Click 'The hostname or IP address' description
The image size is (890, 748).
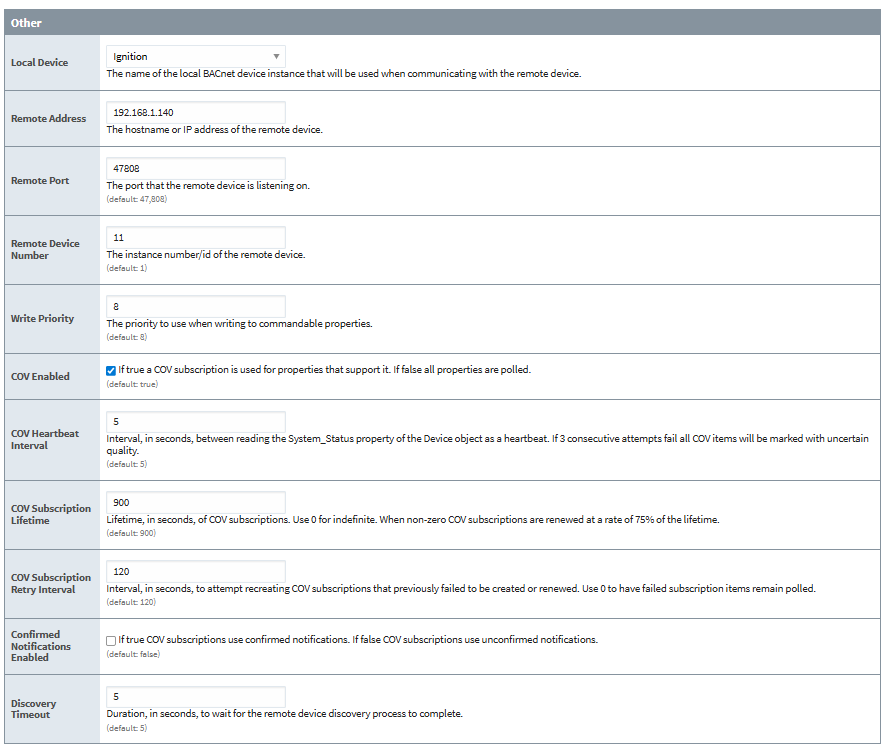(x=215, y=129)
